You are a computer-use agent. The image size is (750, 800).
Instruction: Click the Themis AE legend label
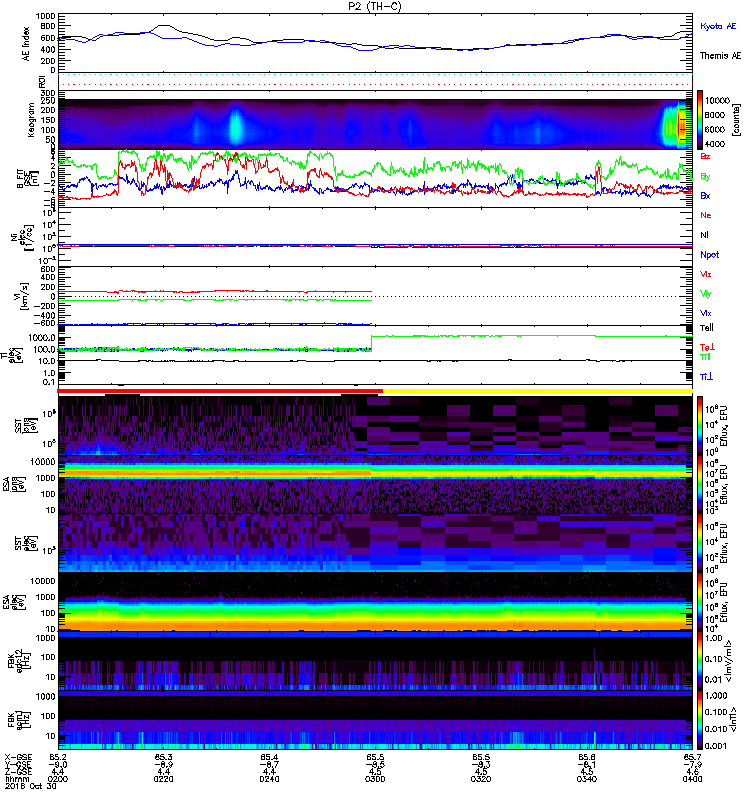click(717, 58)
